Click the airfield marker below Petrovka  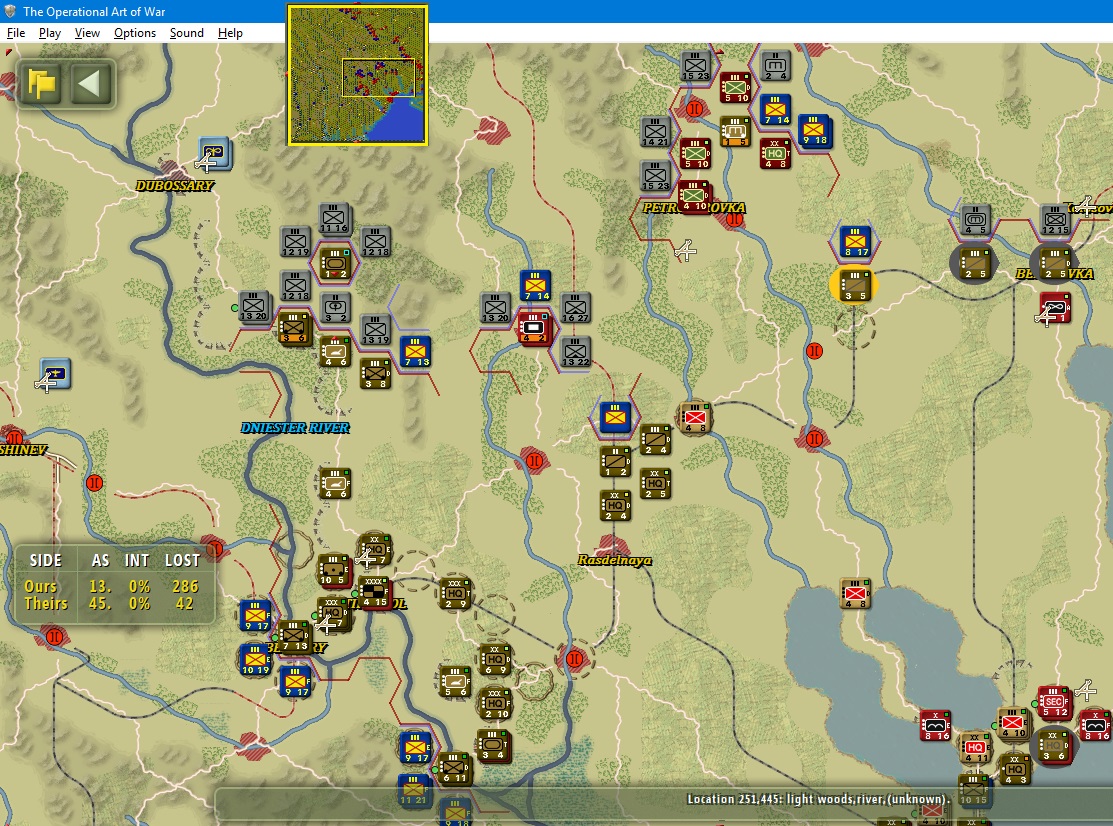pyautogui.click(x=685, y=250)
